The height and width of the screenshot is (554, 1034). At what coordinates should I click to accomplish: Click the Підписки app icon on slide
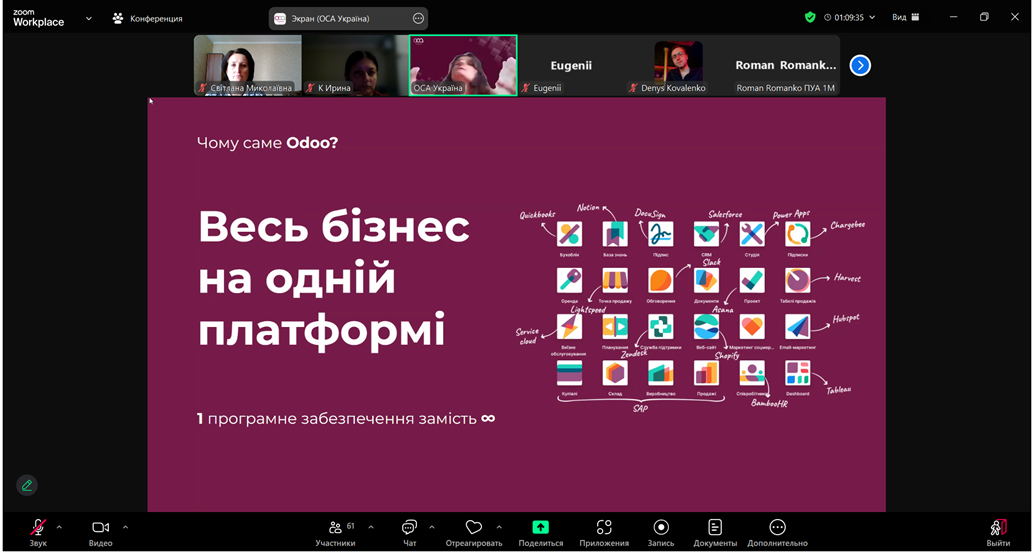click(x=797, y=234)
